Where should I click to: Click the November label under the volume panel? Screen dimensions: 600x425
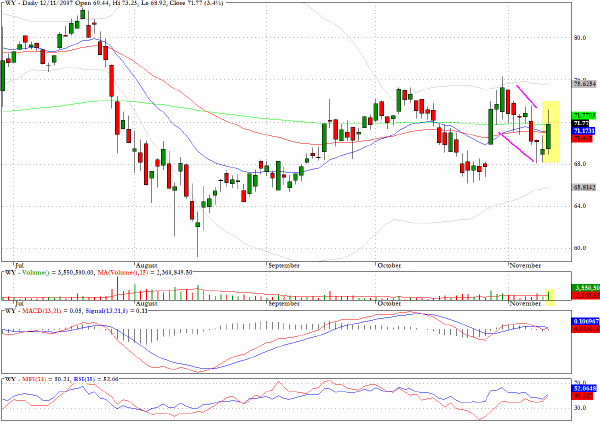point(525,303)
